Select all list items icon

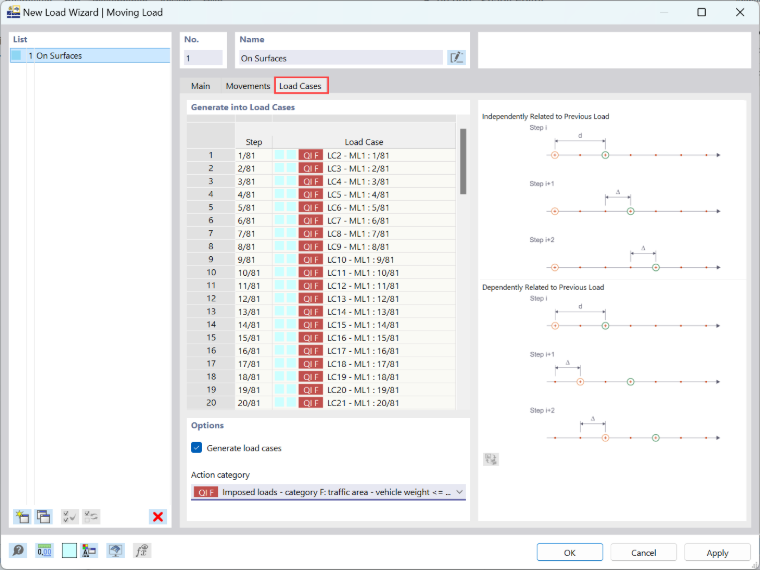click(x=69, y=516)
